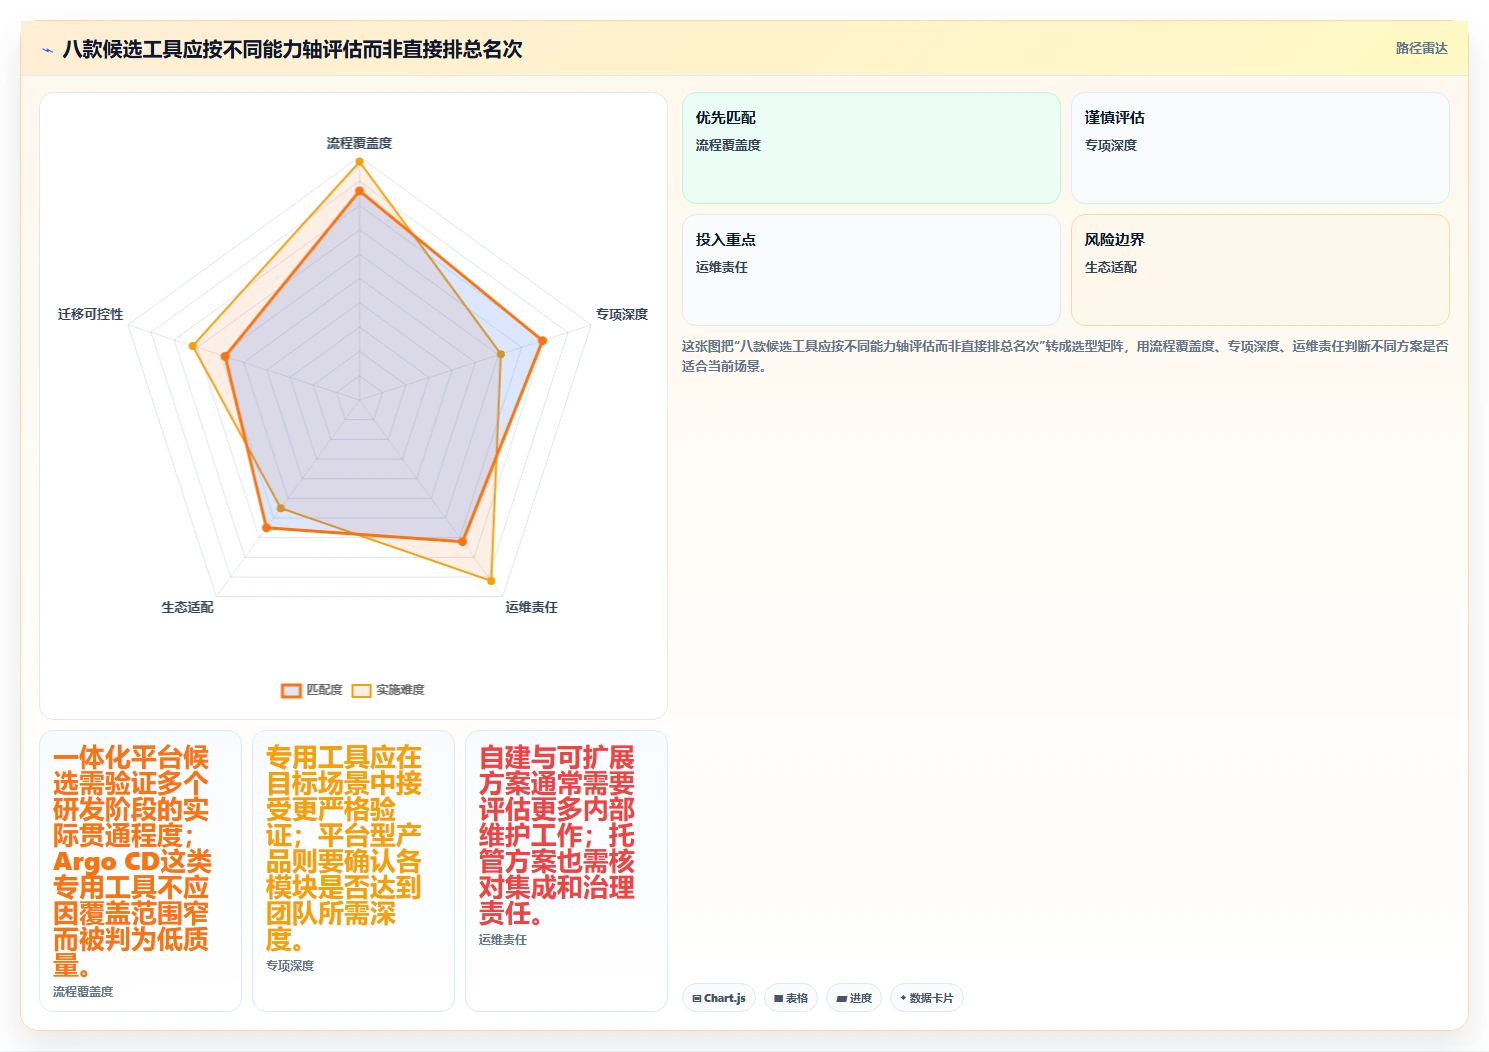Click the 专项深度 radar axis label
The width and height of the screenshot is (1489, 1052).
click(622, 314)
